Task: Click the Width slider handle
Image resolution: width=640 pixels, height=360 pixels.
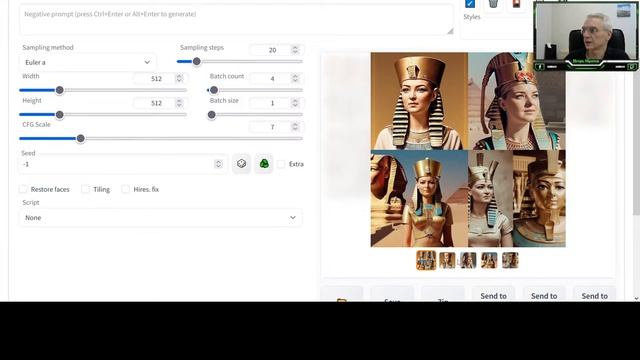Action: click(x=60, y=90)
